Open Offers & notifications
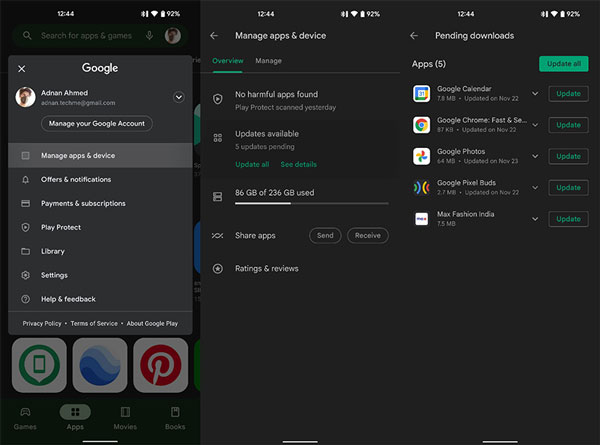The height and width of the screenshot is (445, 600). coord(100,179)
